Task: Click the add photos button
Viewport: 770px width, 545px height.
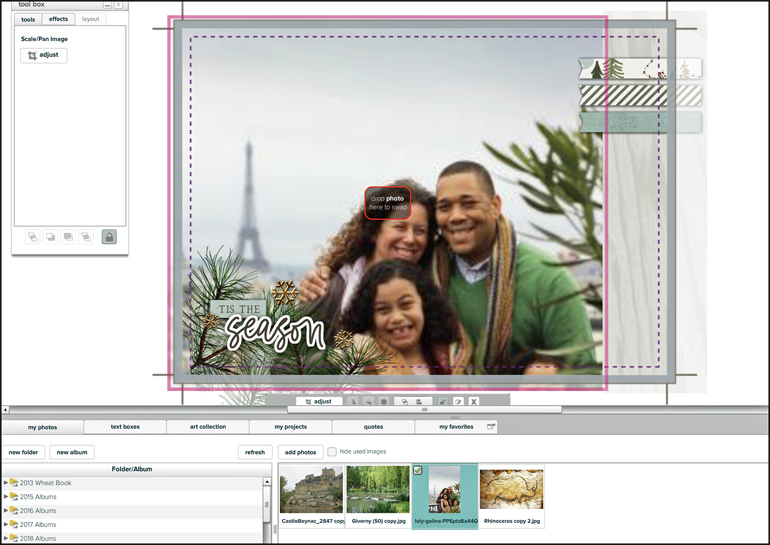Action: pos(300,452)
